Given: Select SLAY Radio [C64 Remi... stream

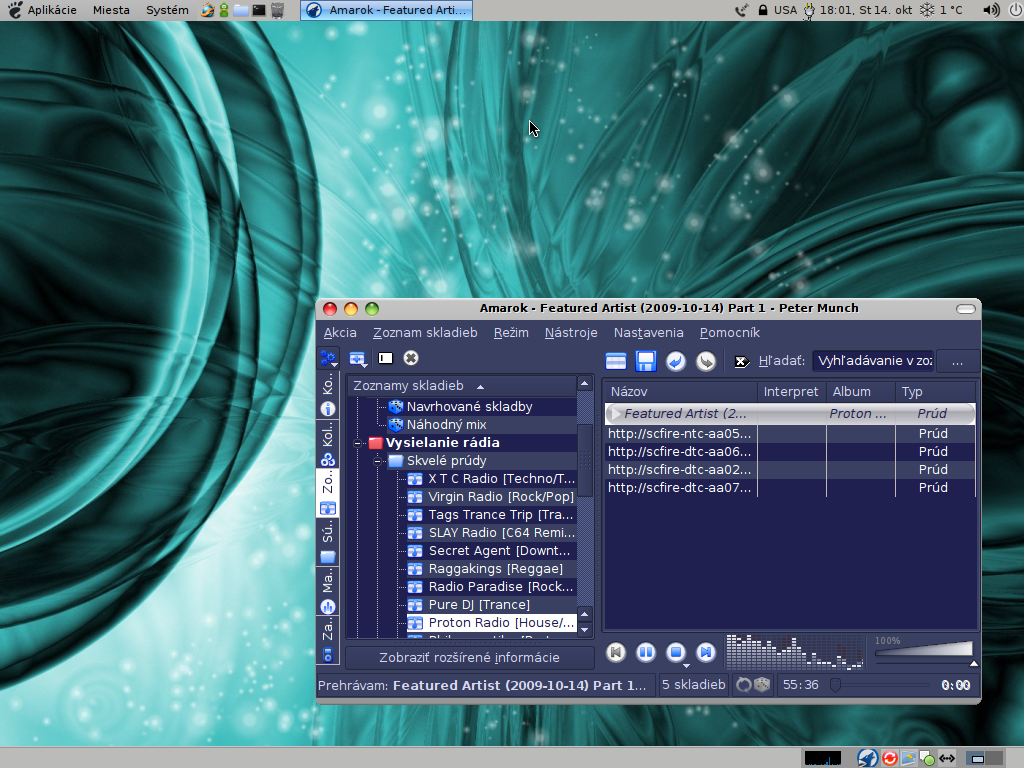Looking at the screenshot, I should [492, 533].
